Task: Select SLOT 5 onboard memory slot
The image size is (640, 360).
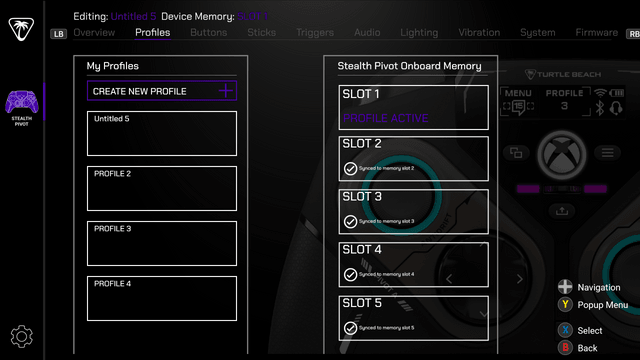Action: point(413,318)
